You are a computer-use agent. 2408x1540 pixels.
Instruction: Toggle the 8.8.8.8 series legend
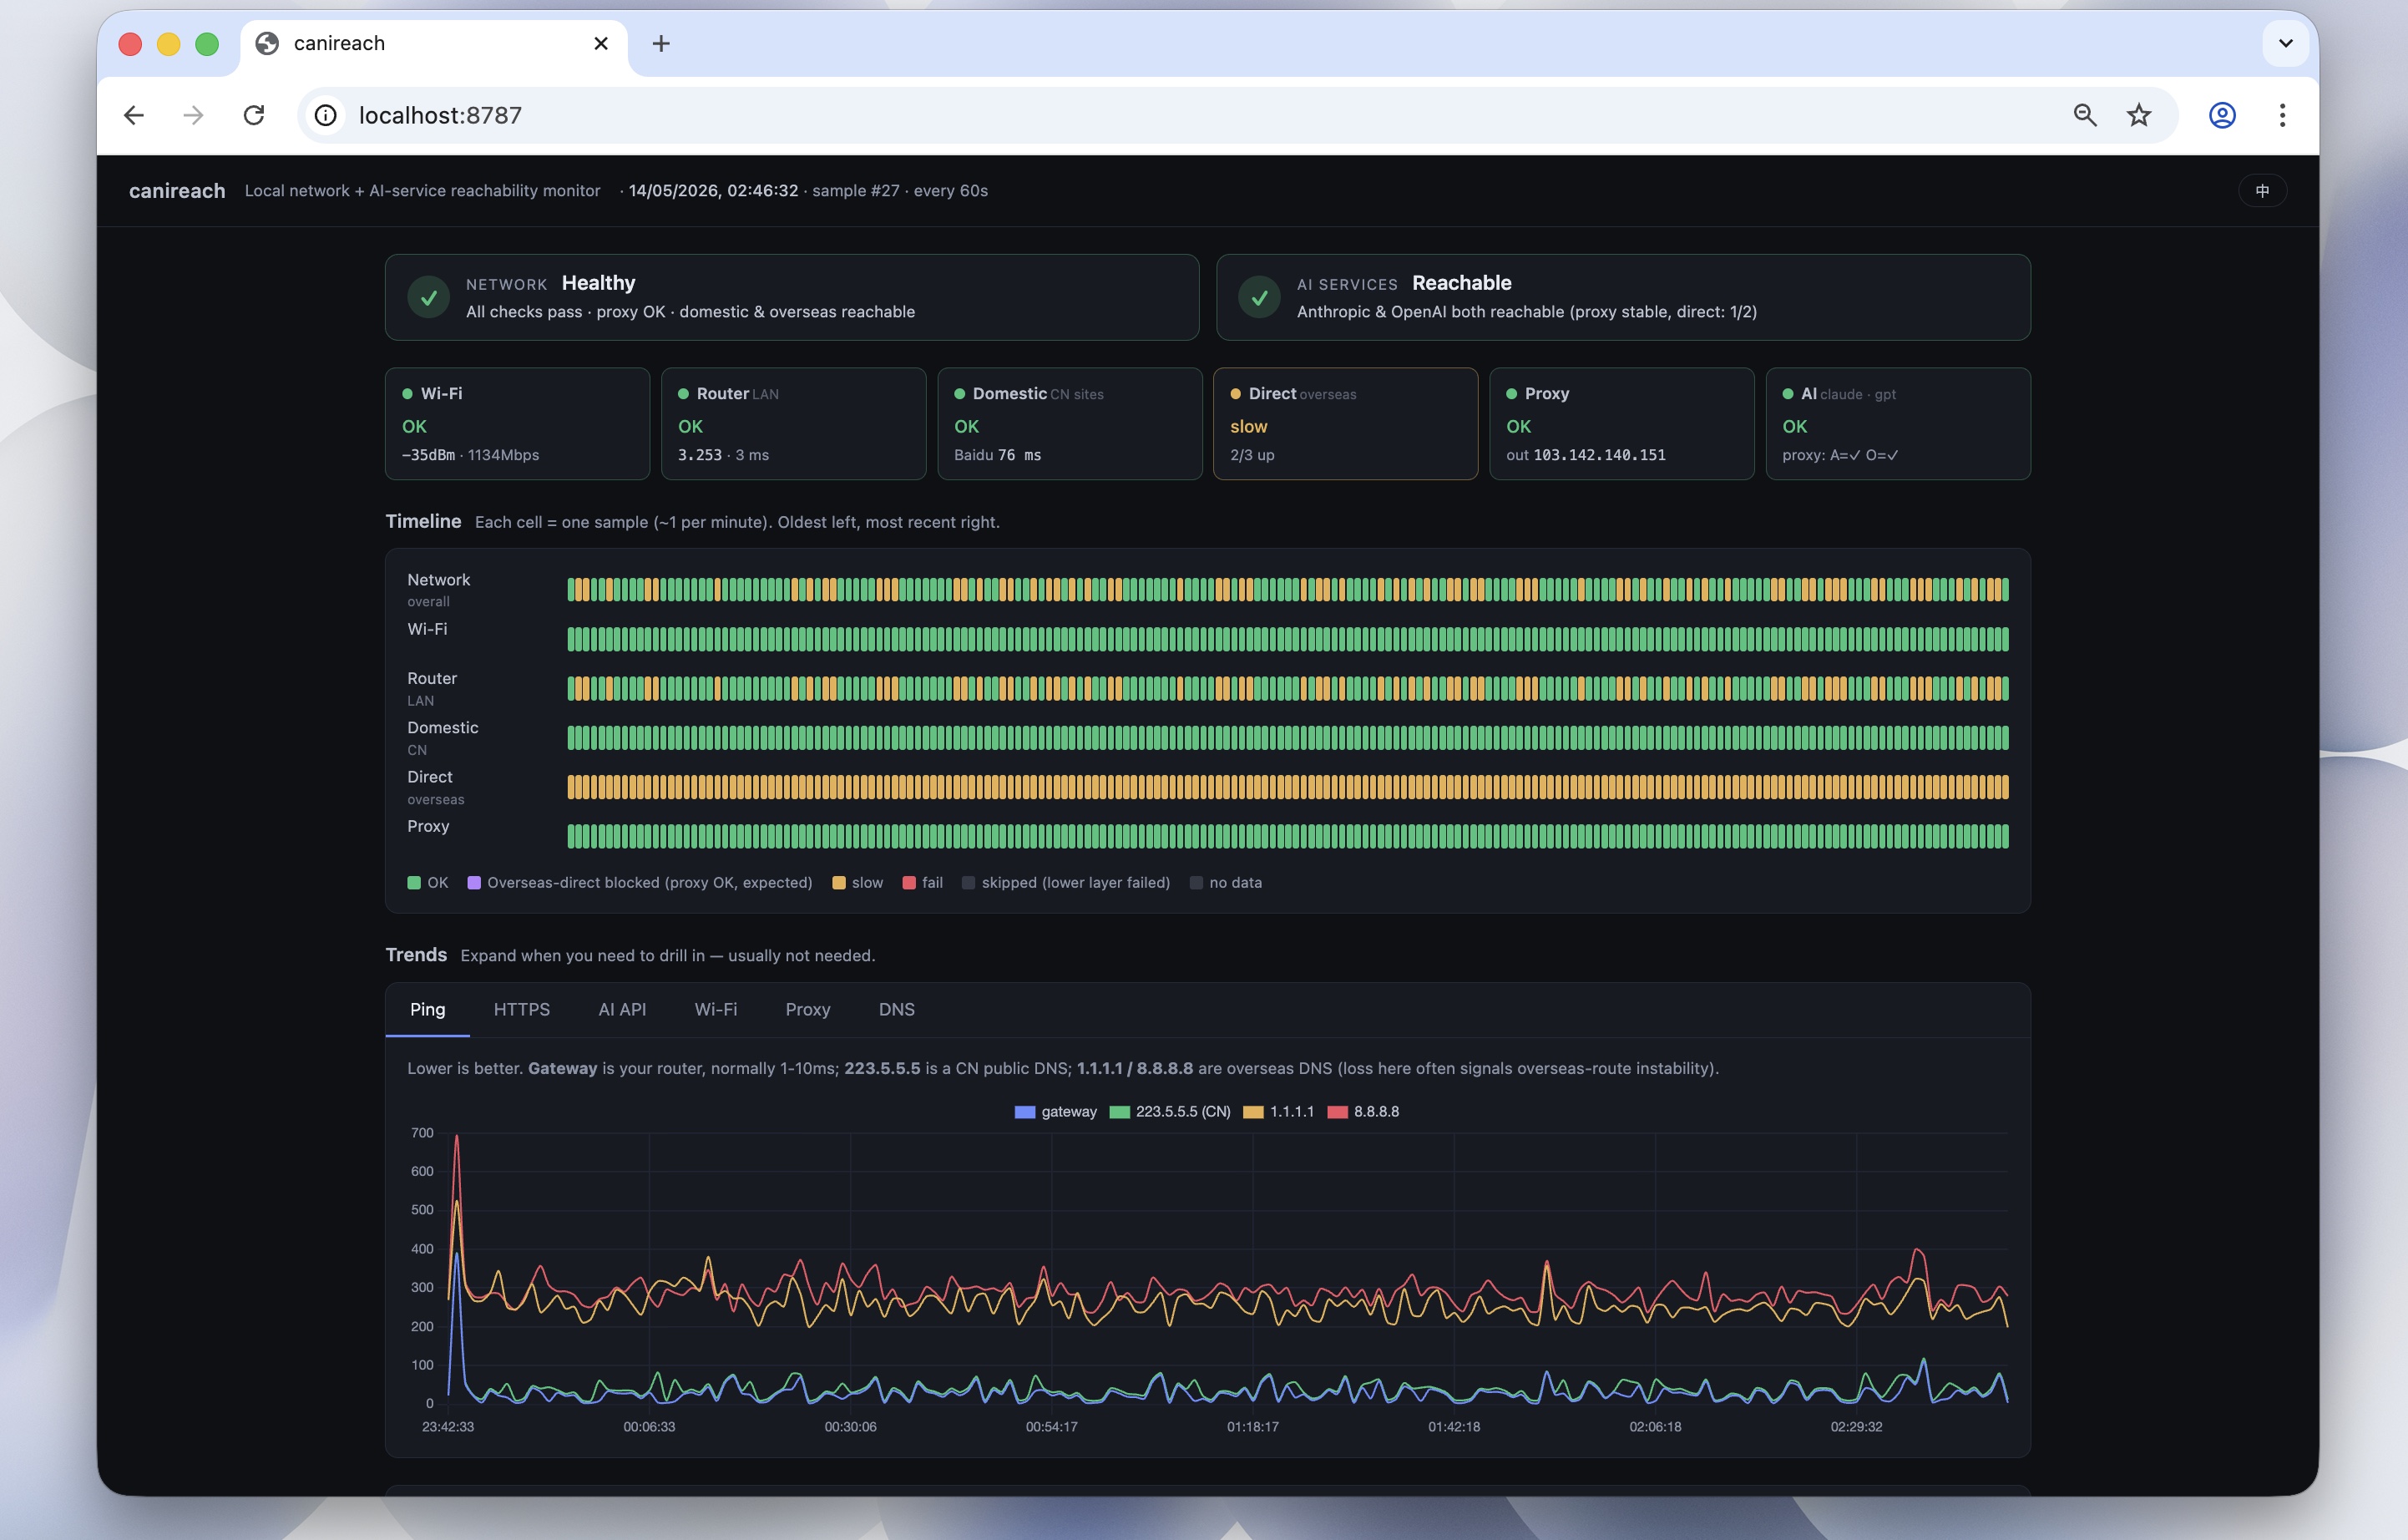tap(1362, 1112)
